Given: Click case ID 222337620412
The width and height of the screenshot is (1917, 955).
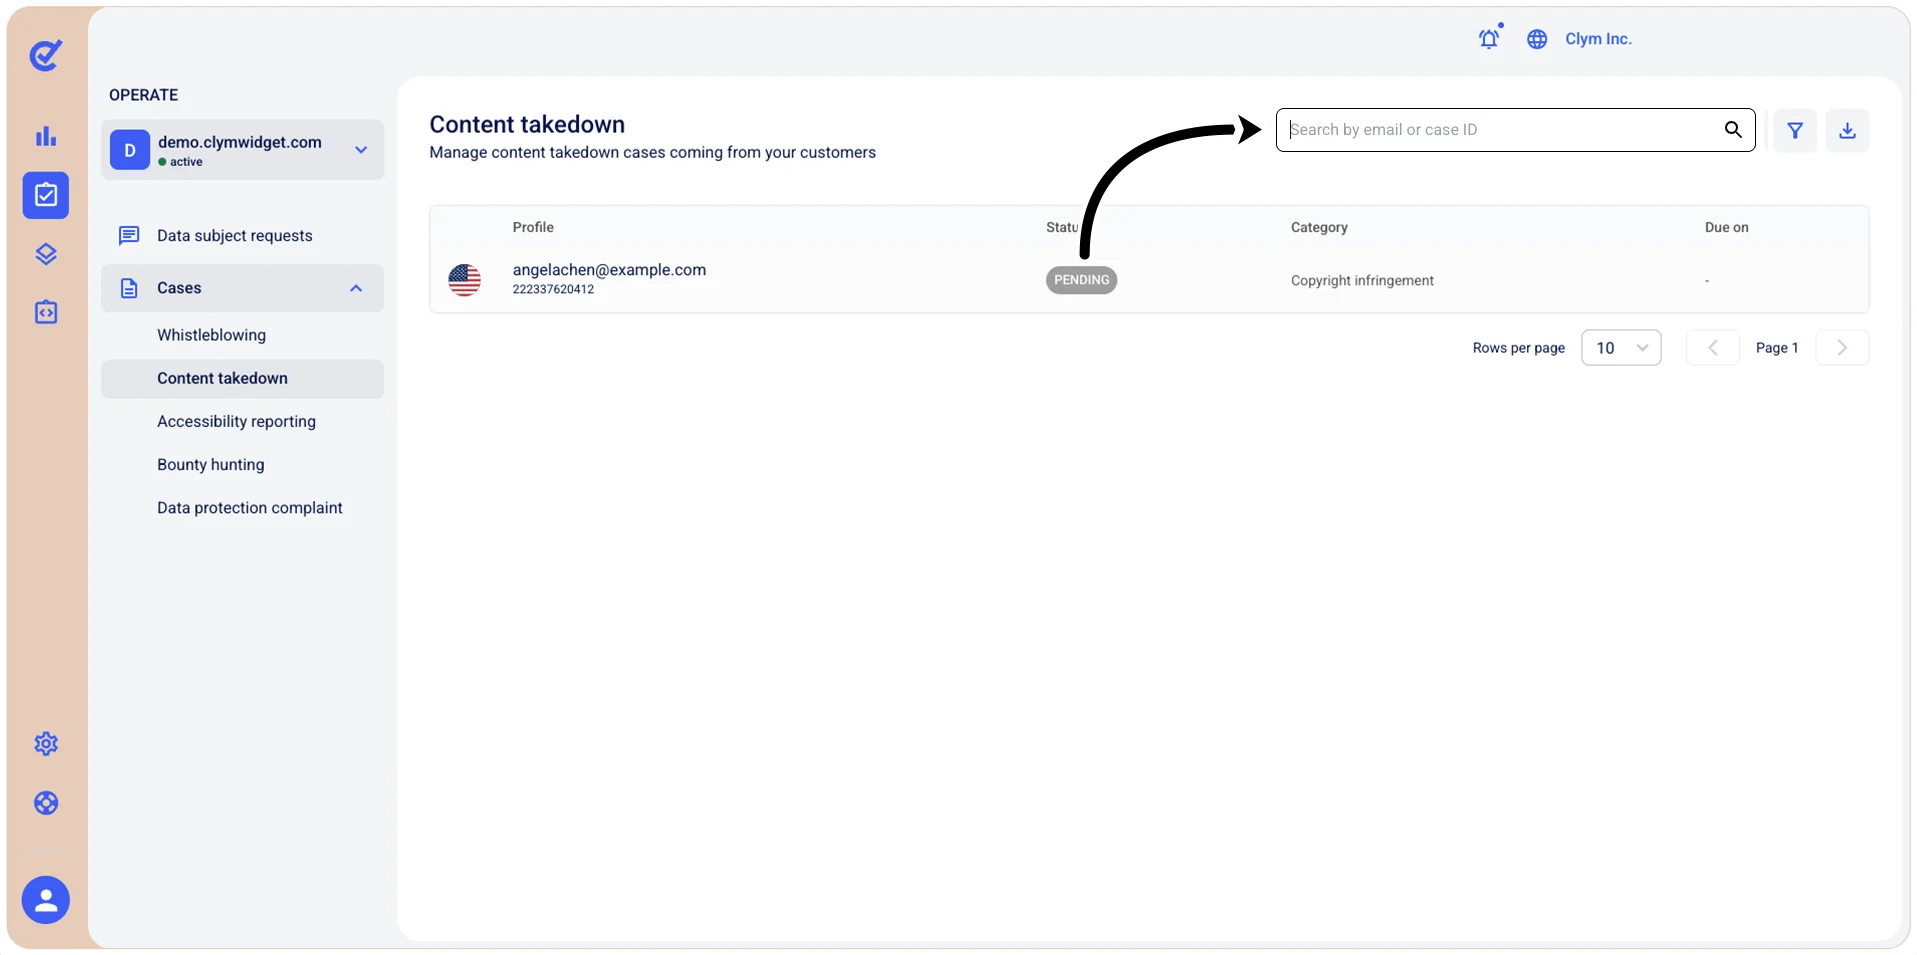Looking at the screenshot, I should tap(553, 290).
